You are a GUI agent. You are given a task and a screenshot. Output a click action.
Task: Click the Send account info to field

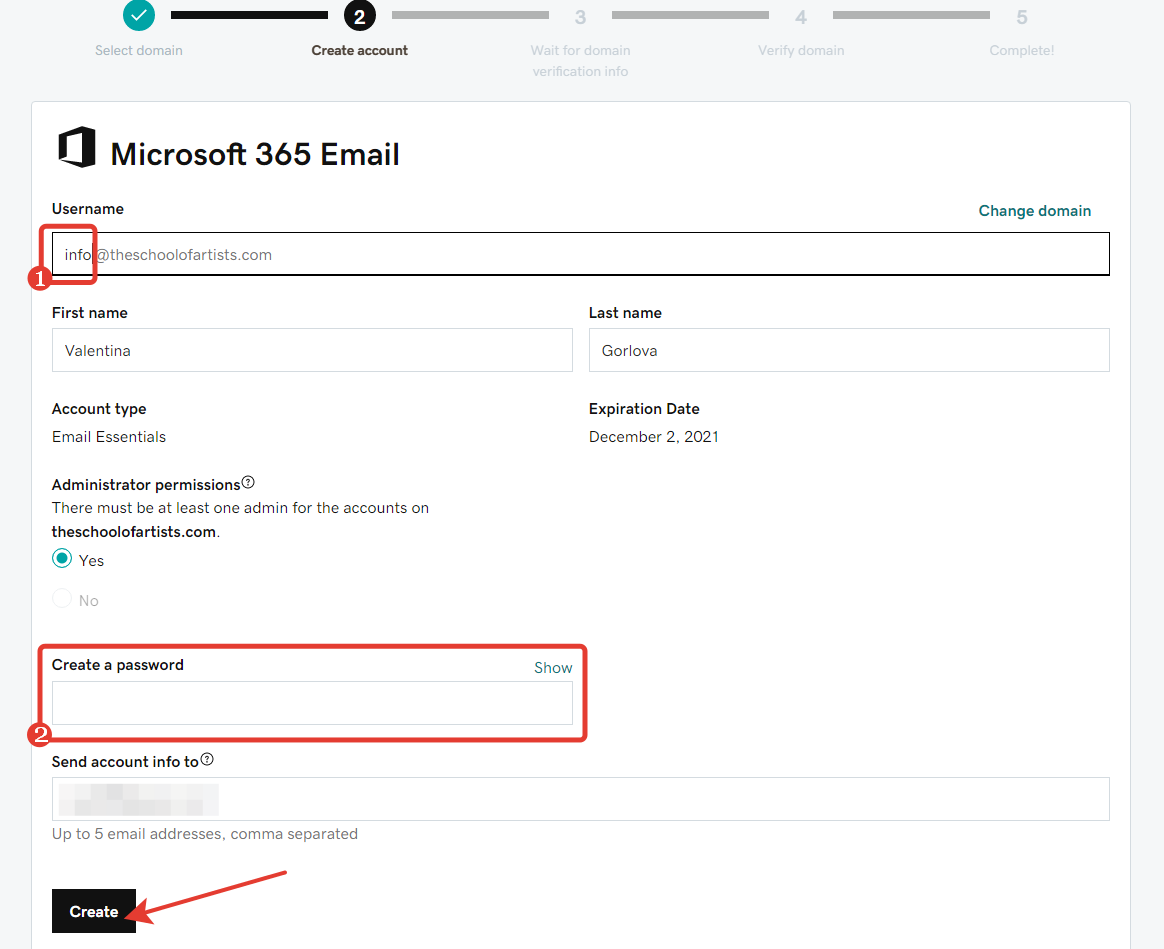pyautogui.click(x=581, y=799)
